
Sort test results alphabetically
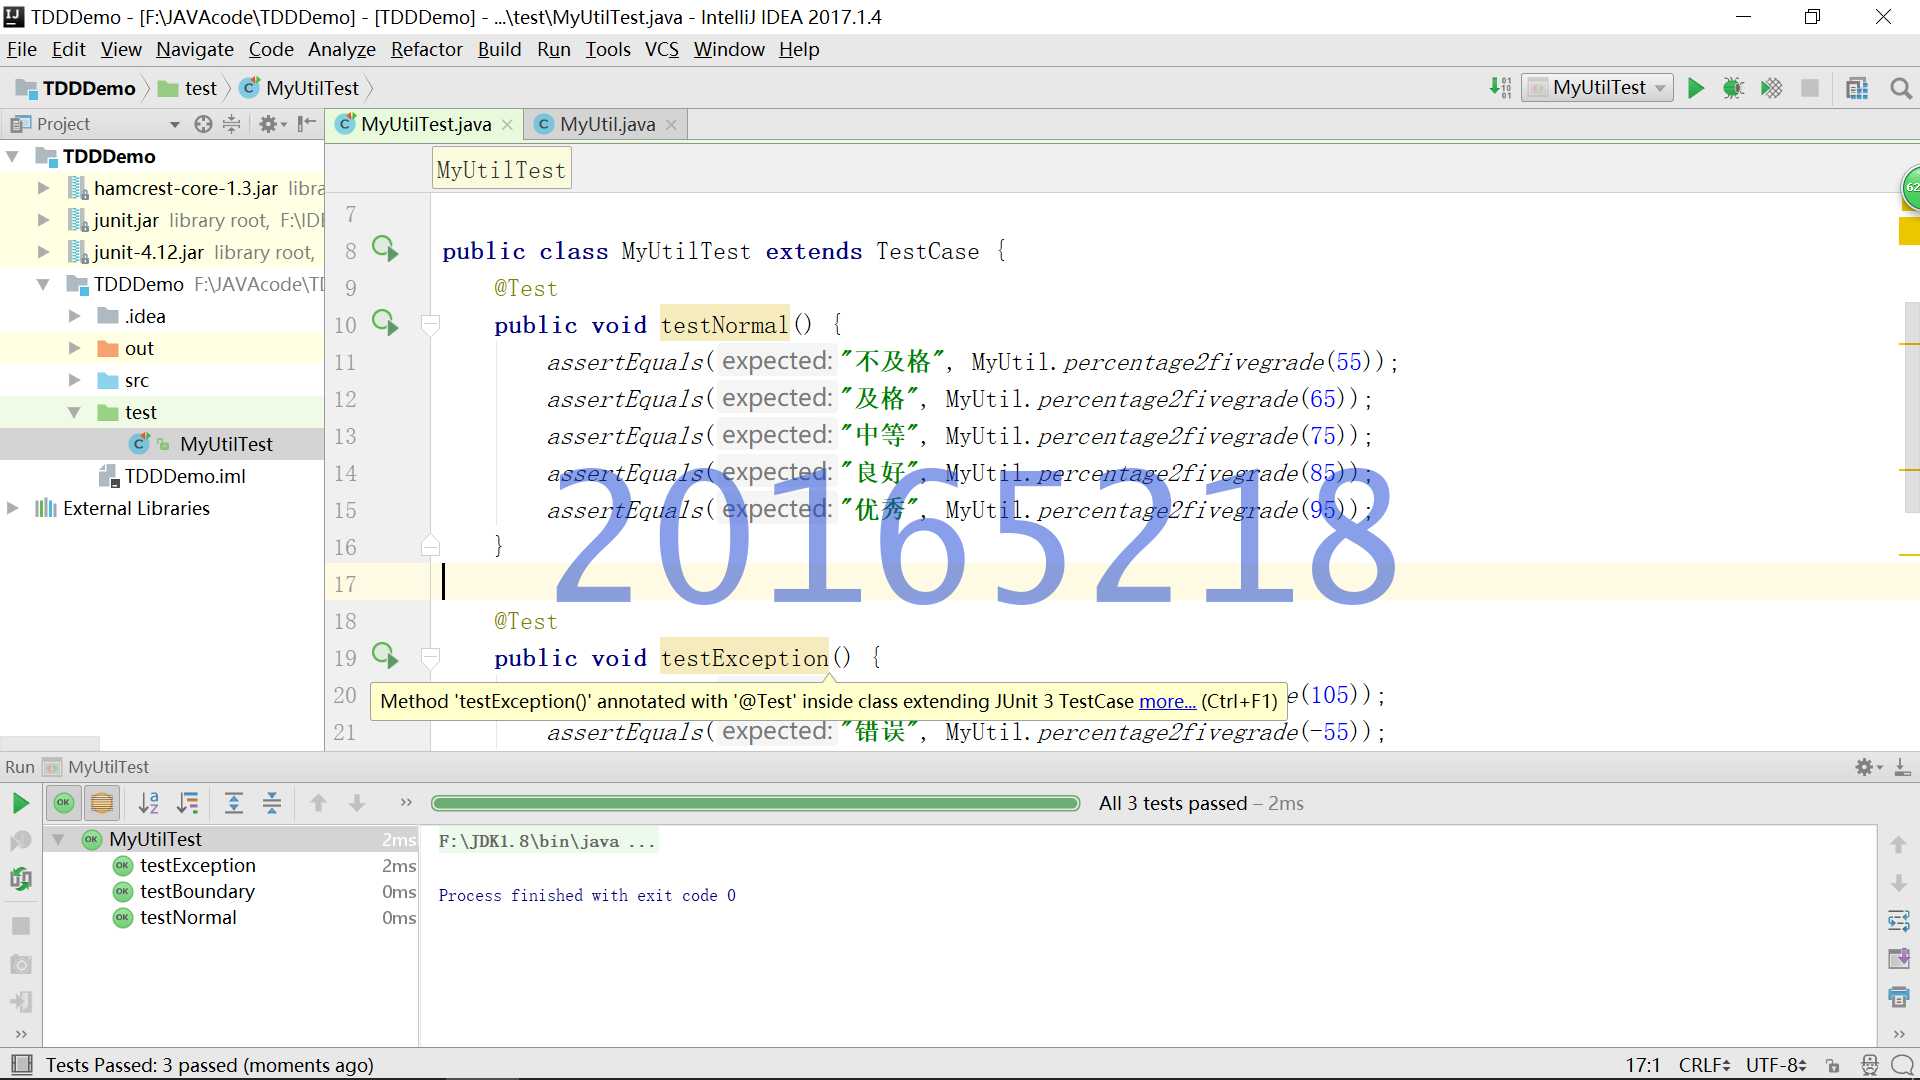tap(149, 803)
